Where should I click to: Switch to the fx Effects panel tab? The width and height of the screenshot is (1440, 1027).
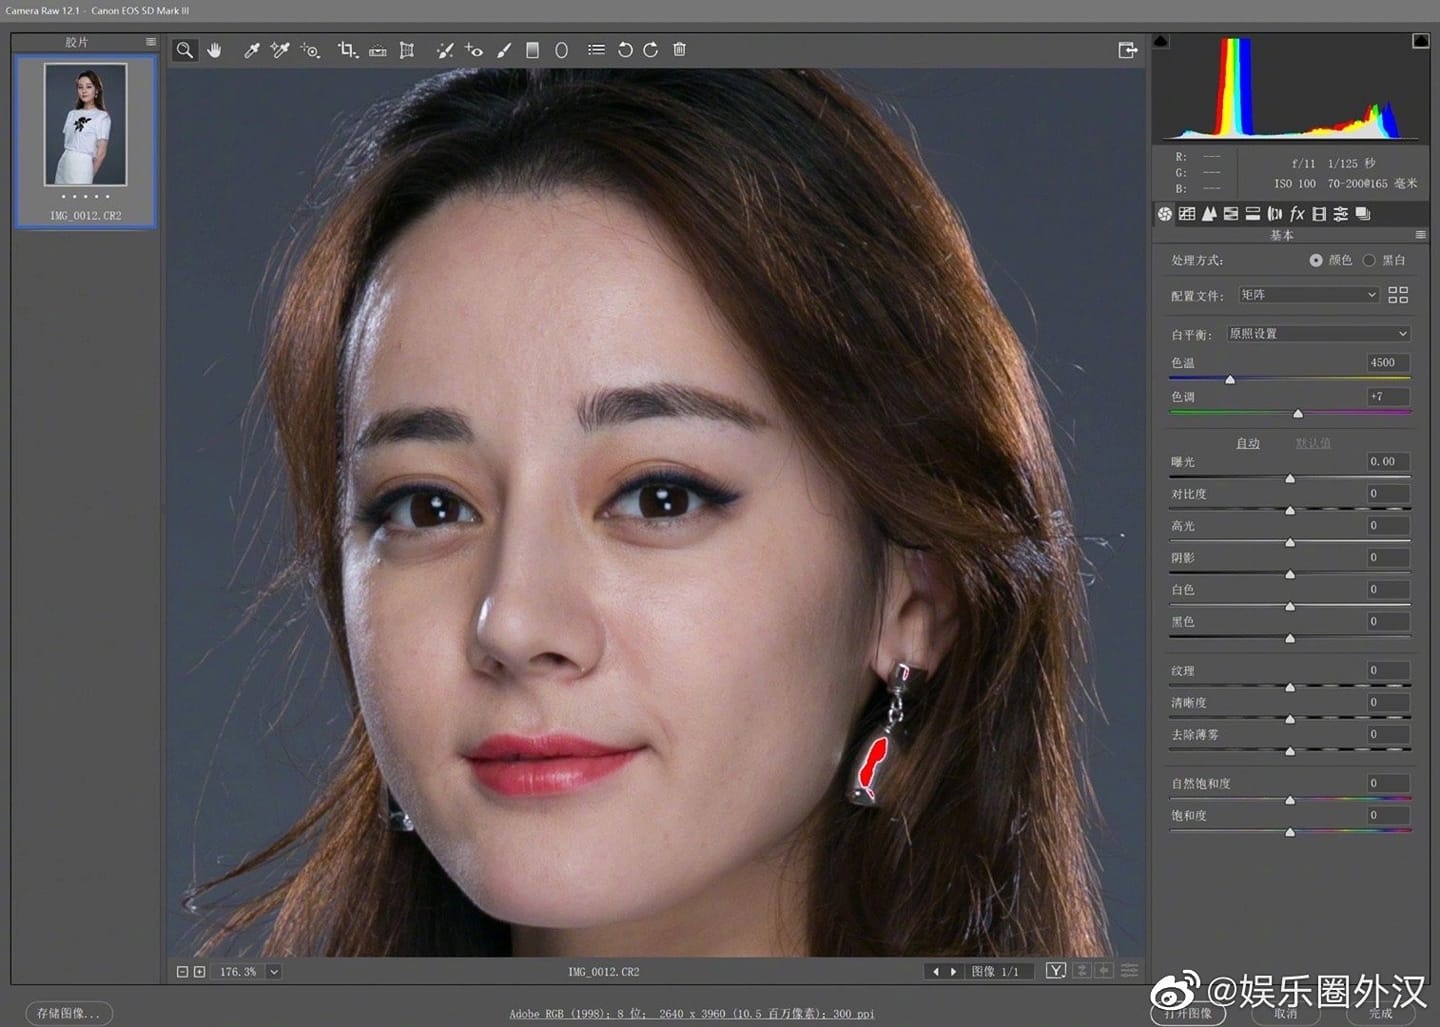click(1297, 214)
